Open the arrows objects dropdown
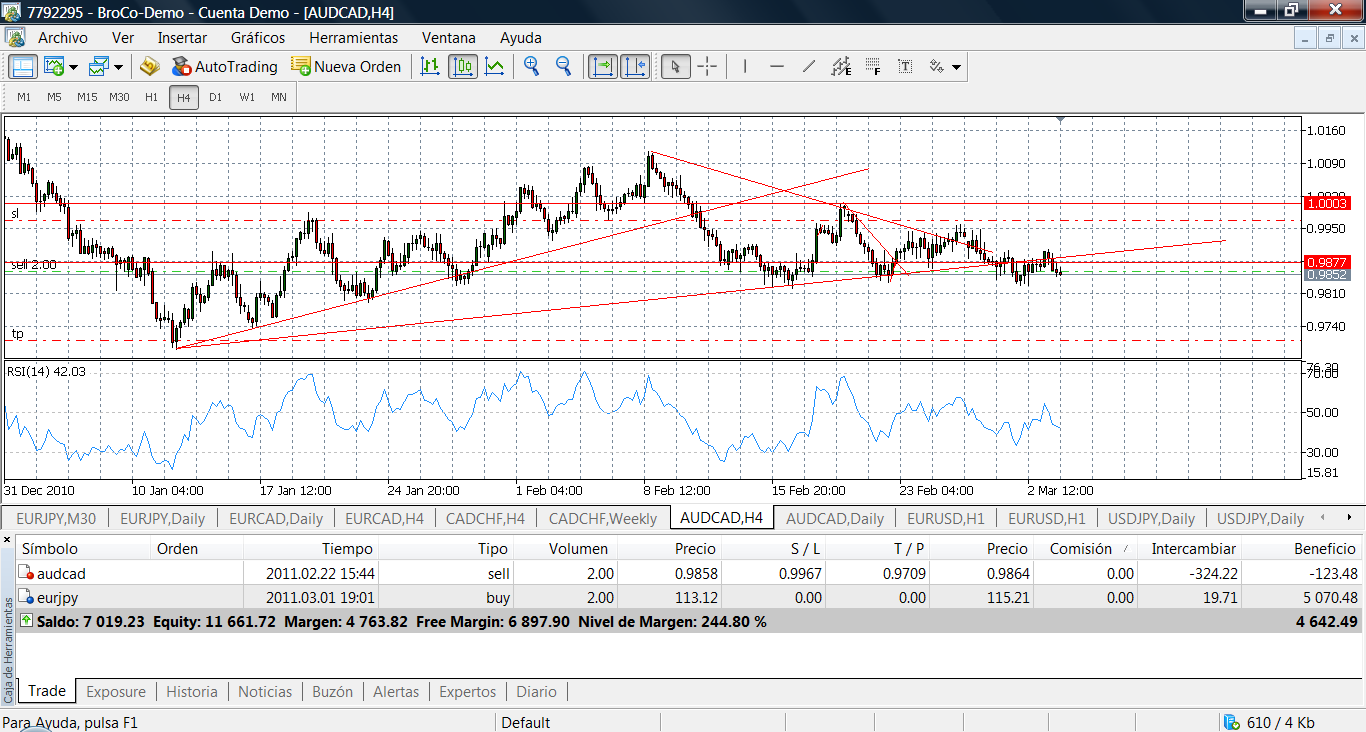 (x=957, y=68)
